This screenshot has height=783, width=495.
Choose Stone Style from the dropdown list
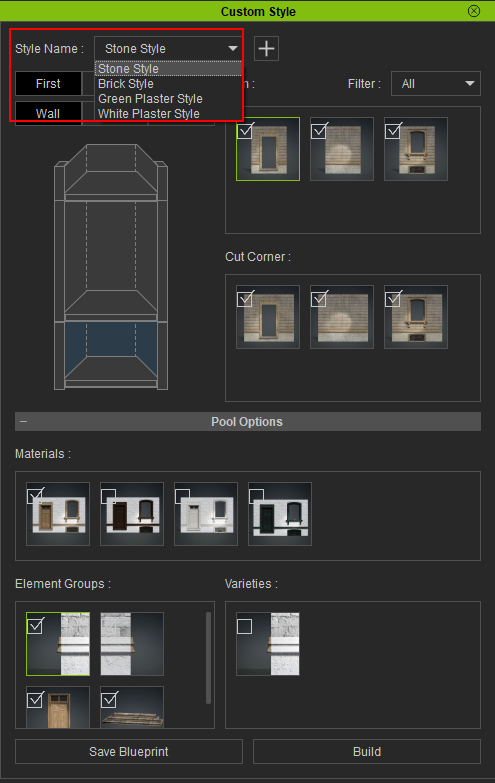point(168,68)
